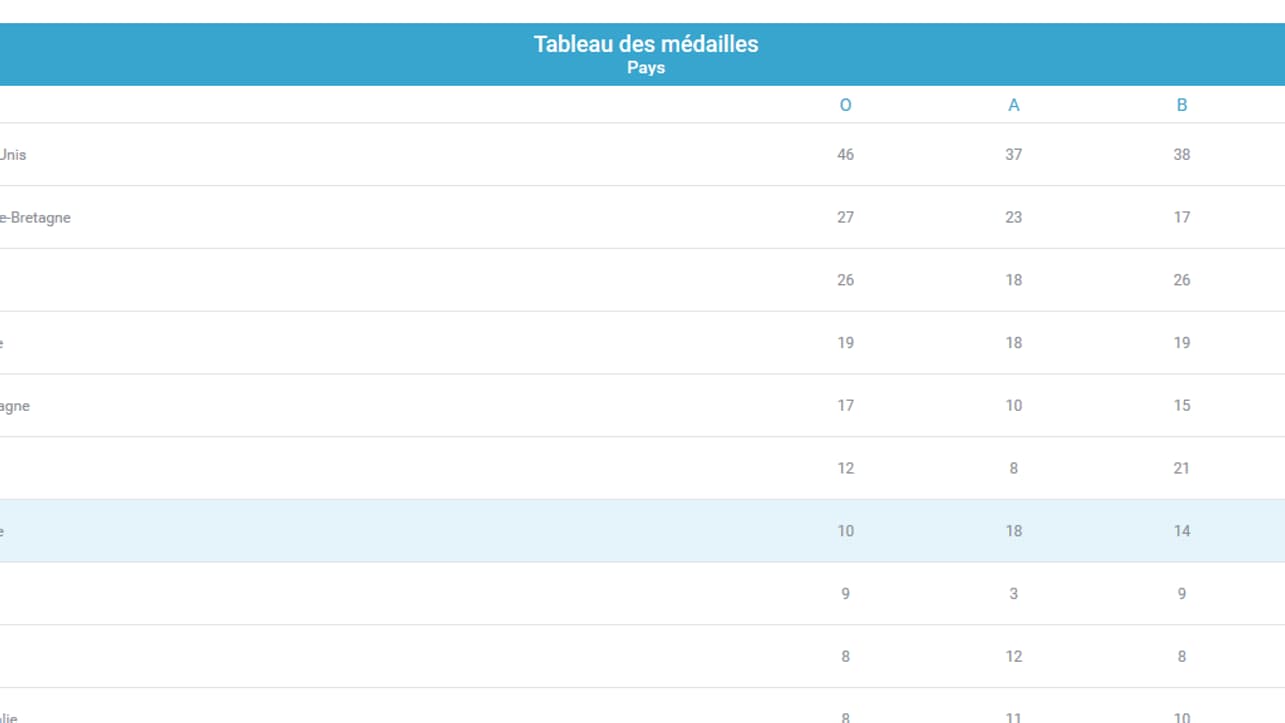
Task: Click the O gold column header
Action: pyautogui.click(x=845, y=105)
